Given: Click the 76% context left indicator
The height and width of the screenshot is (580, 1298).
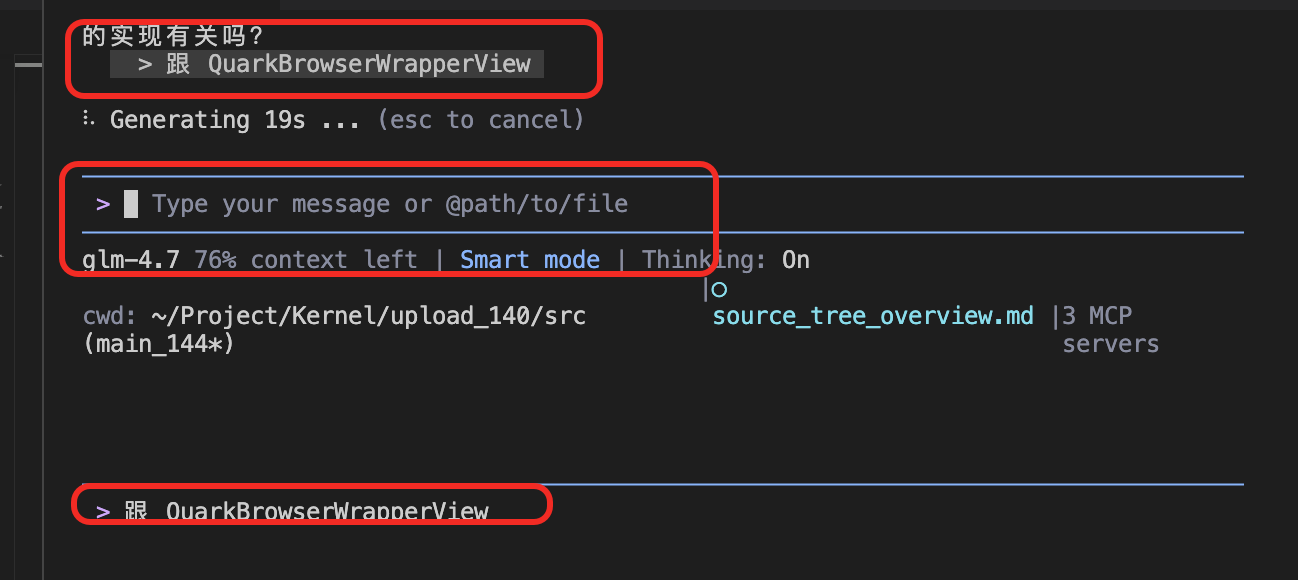Looking at the screenshot, I should tap(306, 260).
